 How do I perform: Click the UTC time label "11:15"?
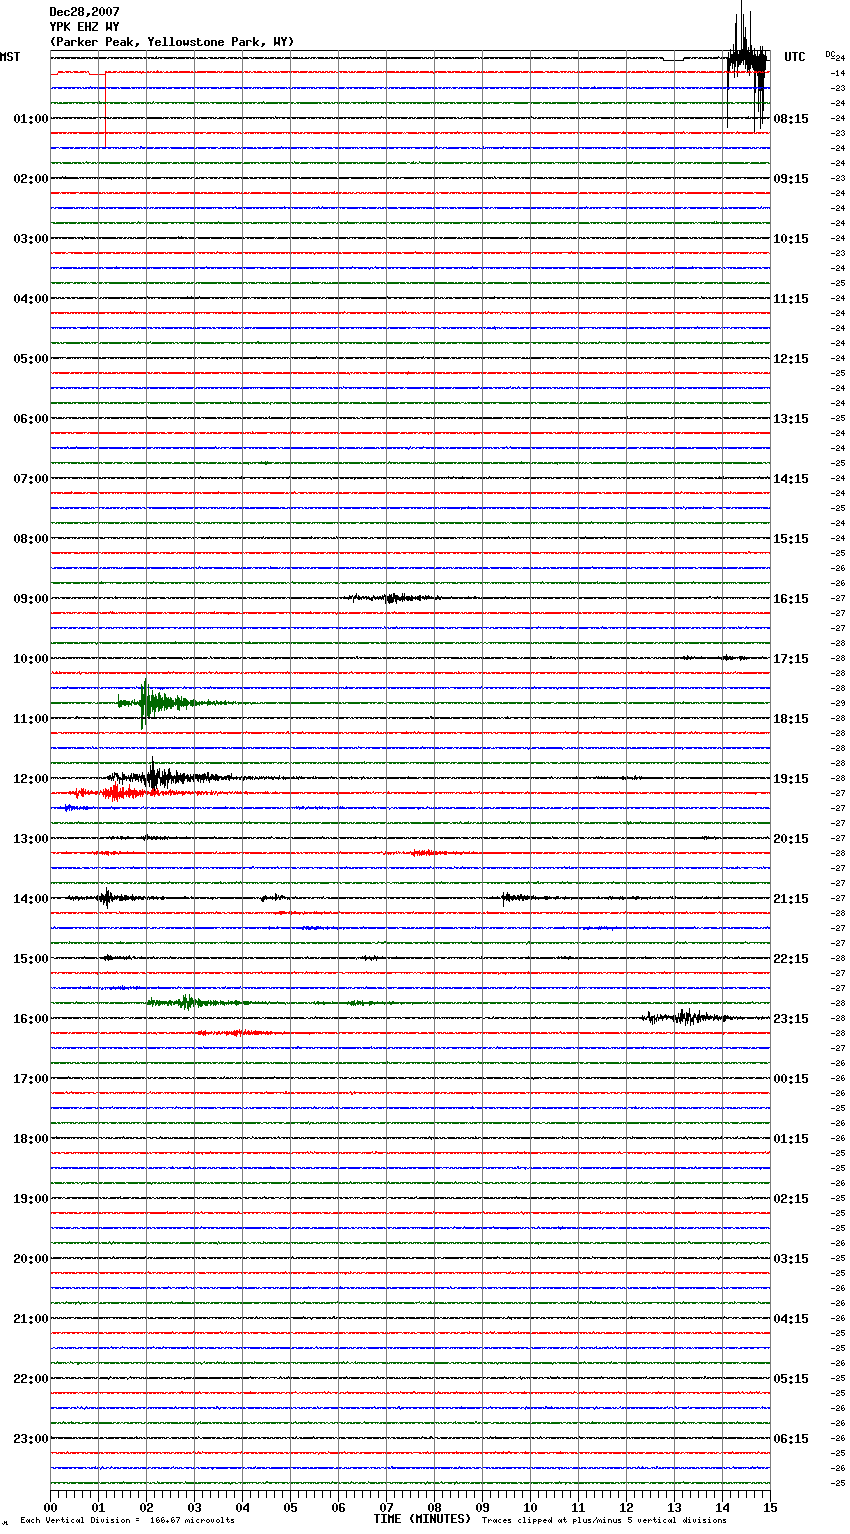pos(791,299)
